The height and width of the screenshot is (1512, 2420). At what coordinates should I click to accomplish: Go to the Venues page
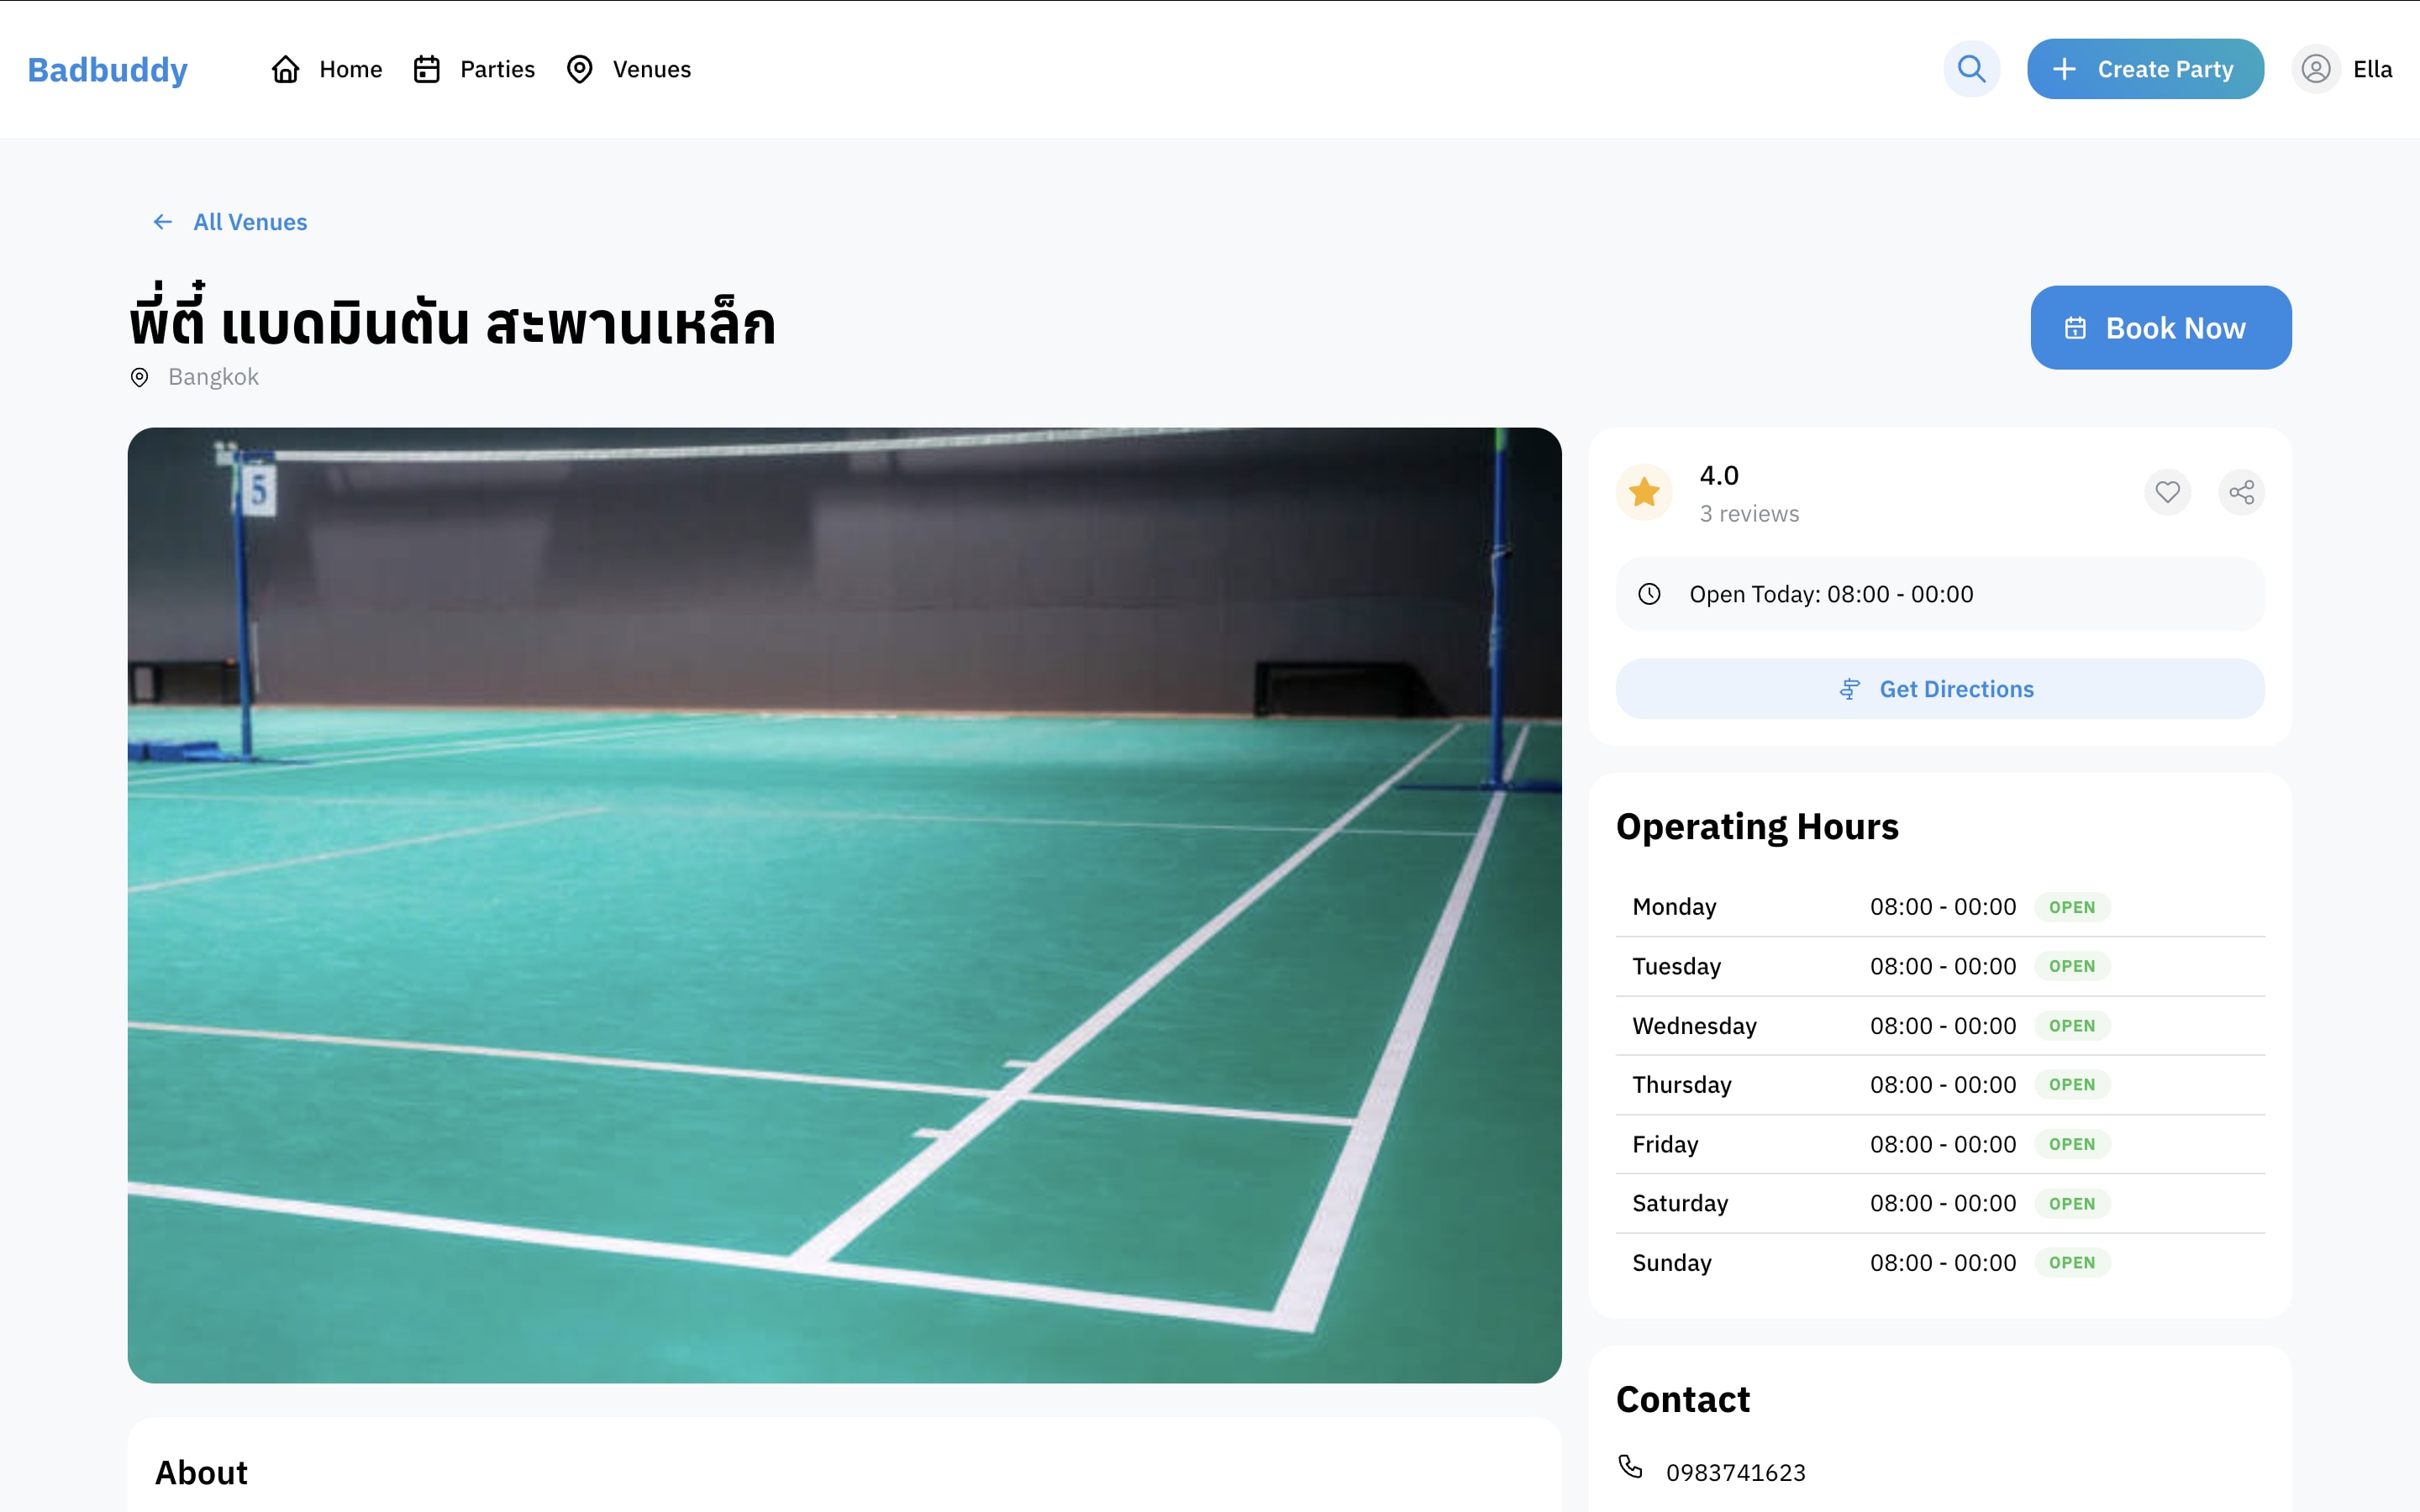click(651, 69)
